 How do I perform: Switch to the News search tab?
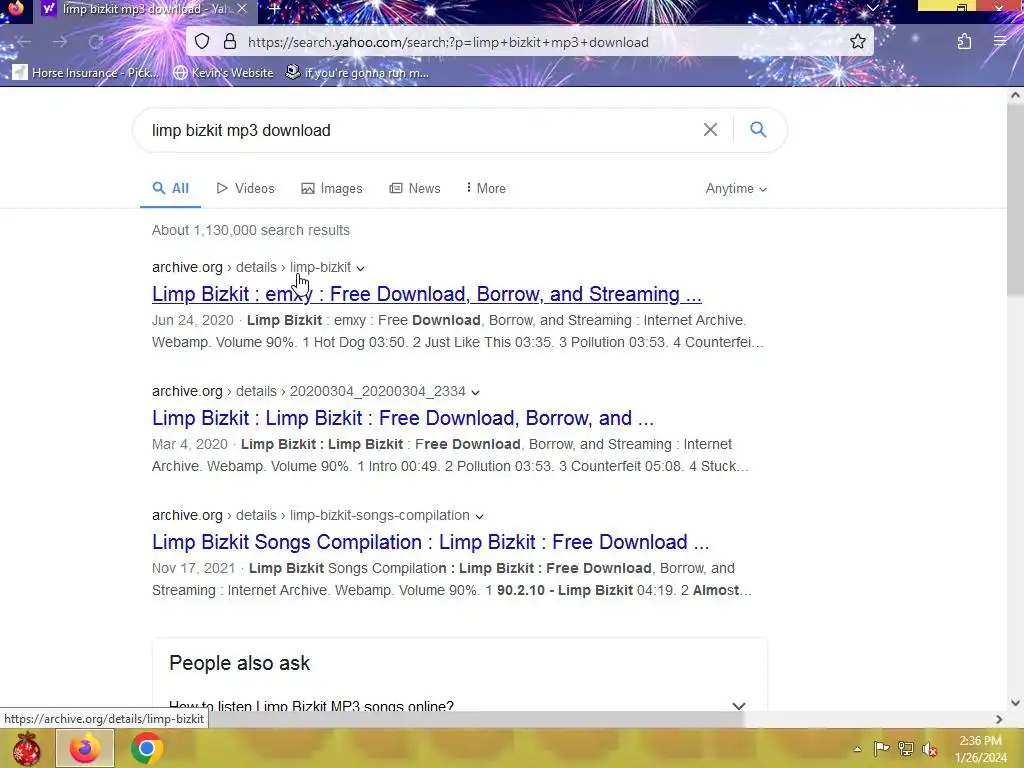415,188
